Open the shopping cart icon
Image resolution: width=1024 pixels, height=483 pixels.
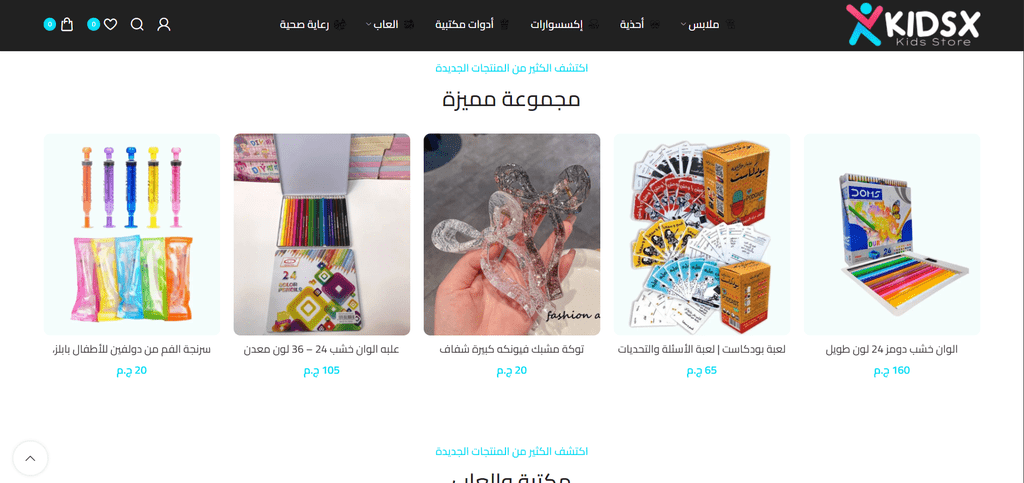tap(67, 25)
